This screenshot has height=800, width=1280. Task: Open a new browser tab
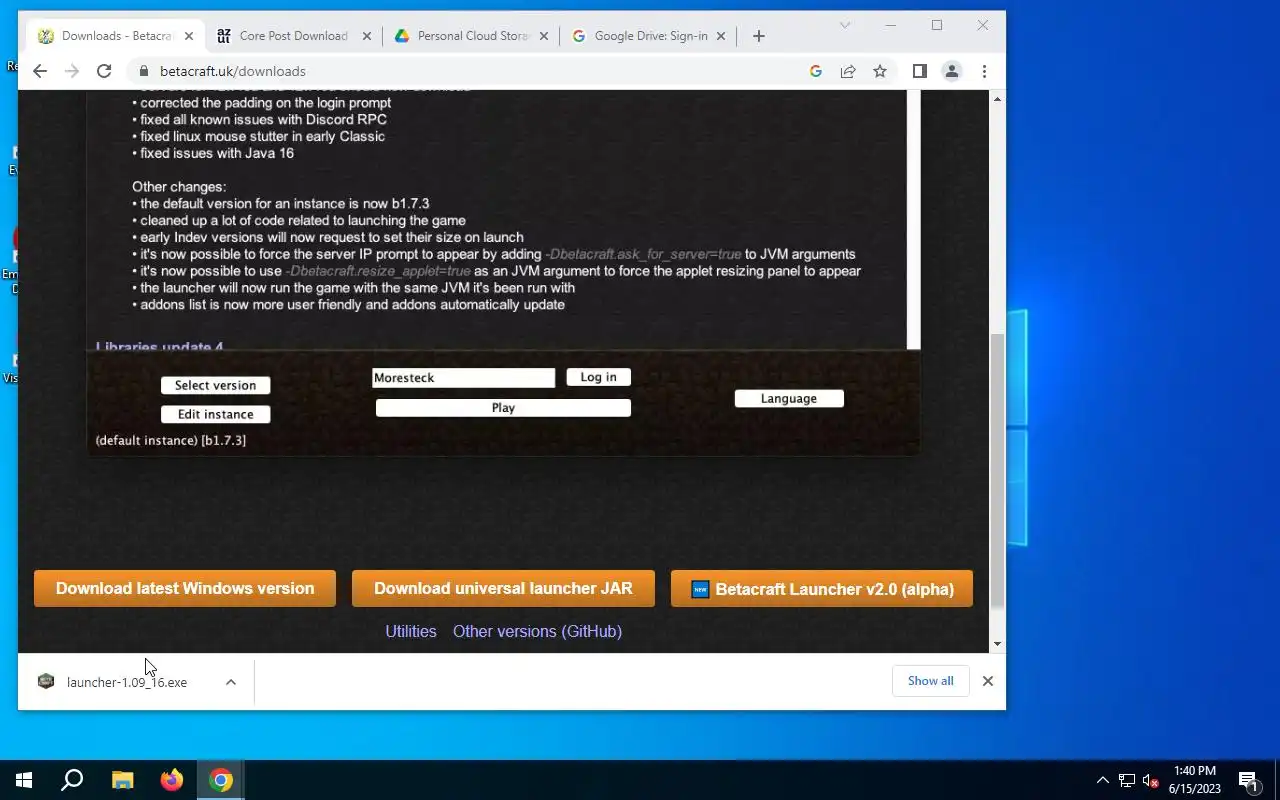[759, 36]
